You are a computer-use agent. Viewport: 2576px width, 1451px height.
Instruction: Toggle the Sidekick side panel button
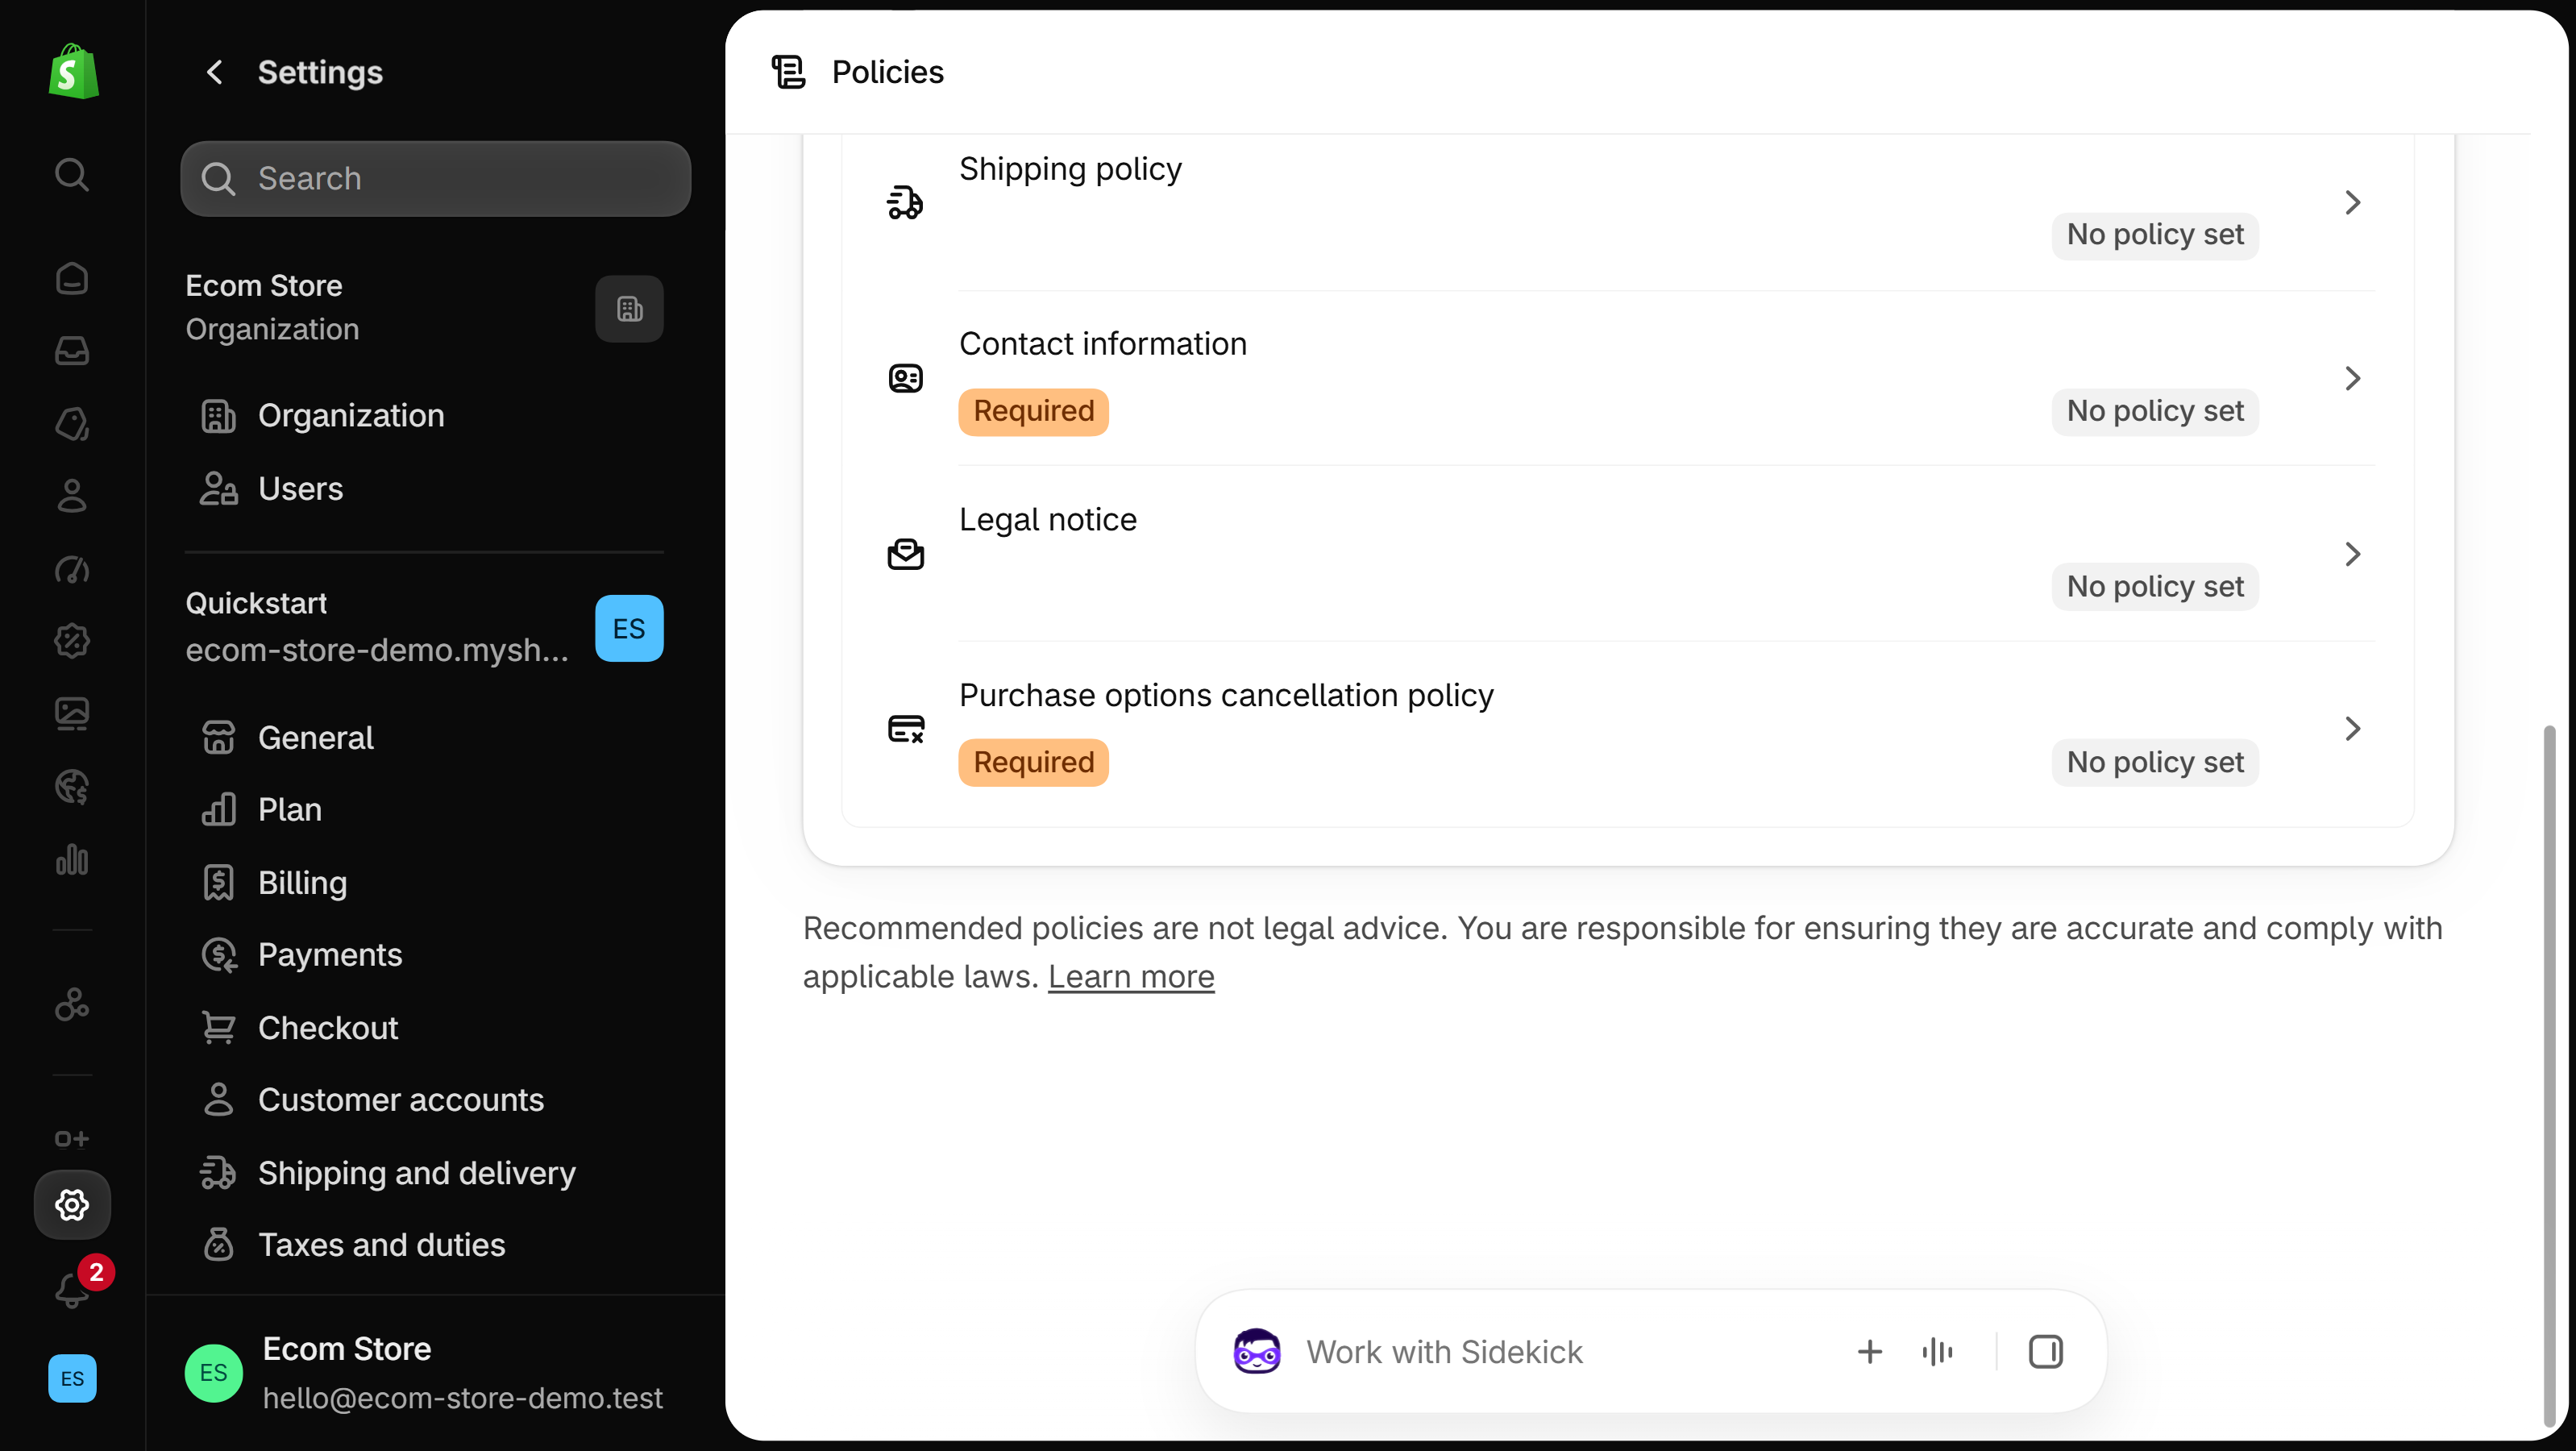[2045, 1352]
